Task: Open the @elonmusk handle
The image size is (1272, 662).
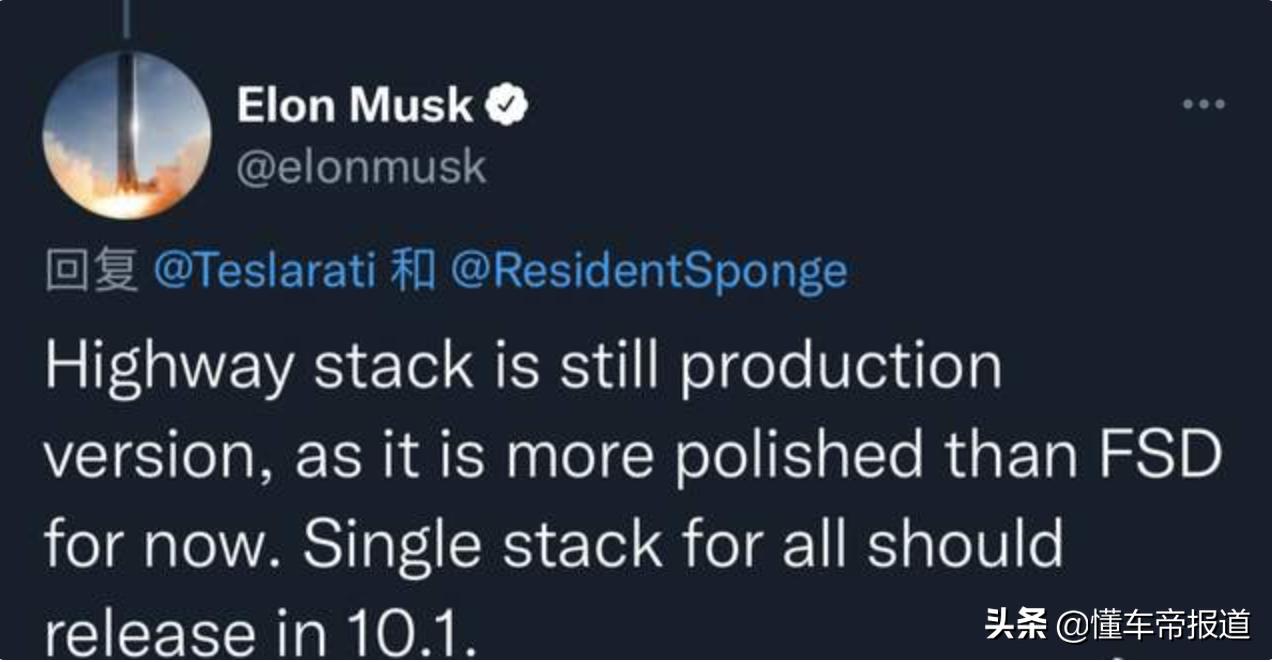Action: 361,167
